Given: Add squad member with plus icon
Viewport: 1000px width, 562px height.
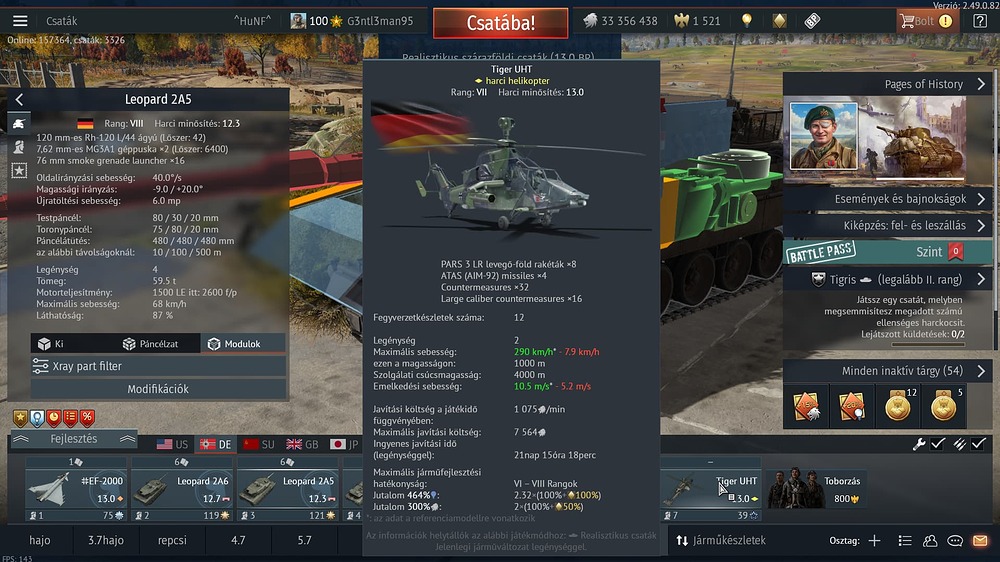Looking at the screenshot, I should (874, 540).
